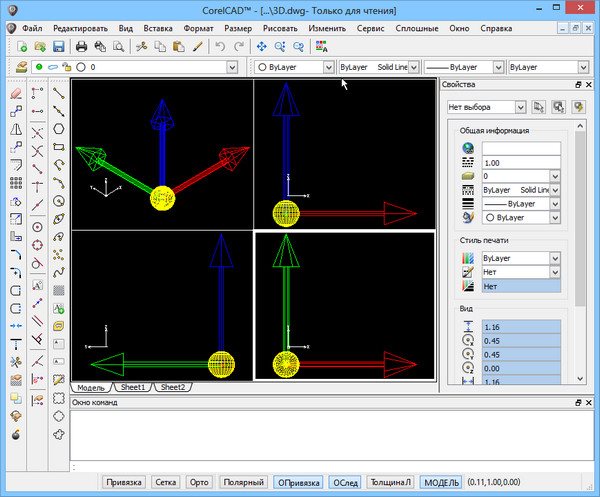Open the Файл menu
The width and height of the screenshot is (600, 497).
32,29
